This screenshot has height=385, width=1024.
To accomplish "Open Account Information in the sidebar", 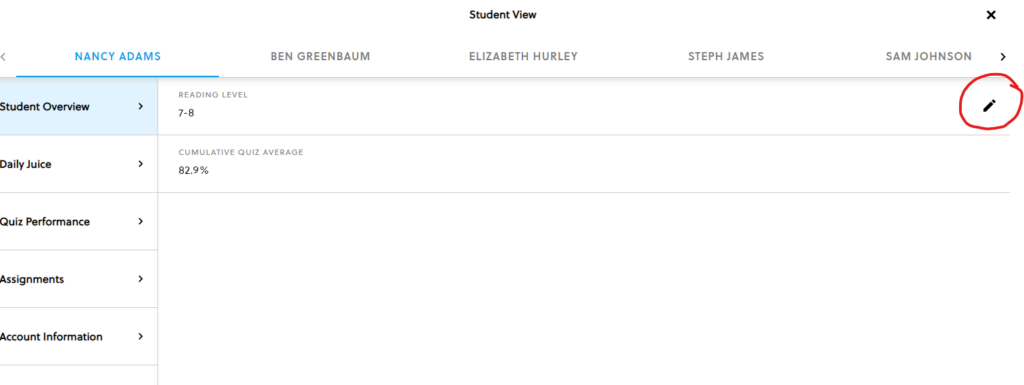I will [x=78, y=337].
